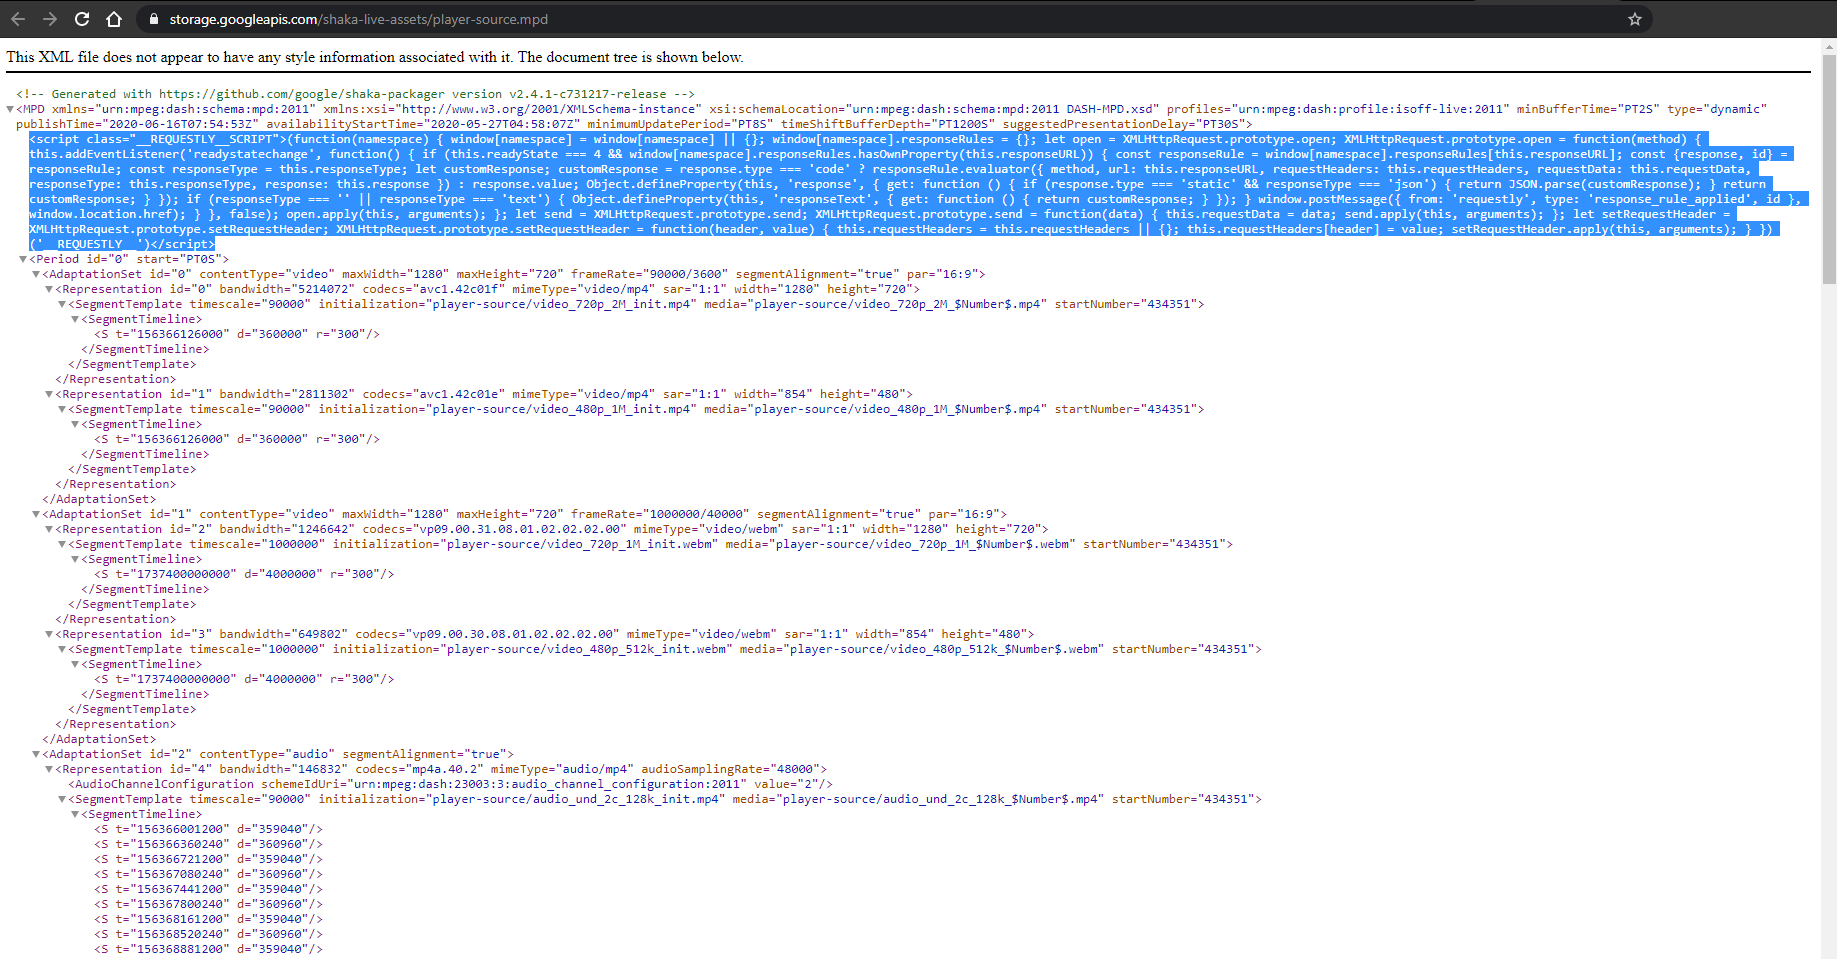Open the browser home page
The height and width of the screenshot is (959, 1837).
[x=113, y=18]
